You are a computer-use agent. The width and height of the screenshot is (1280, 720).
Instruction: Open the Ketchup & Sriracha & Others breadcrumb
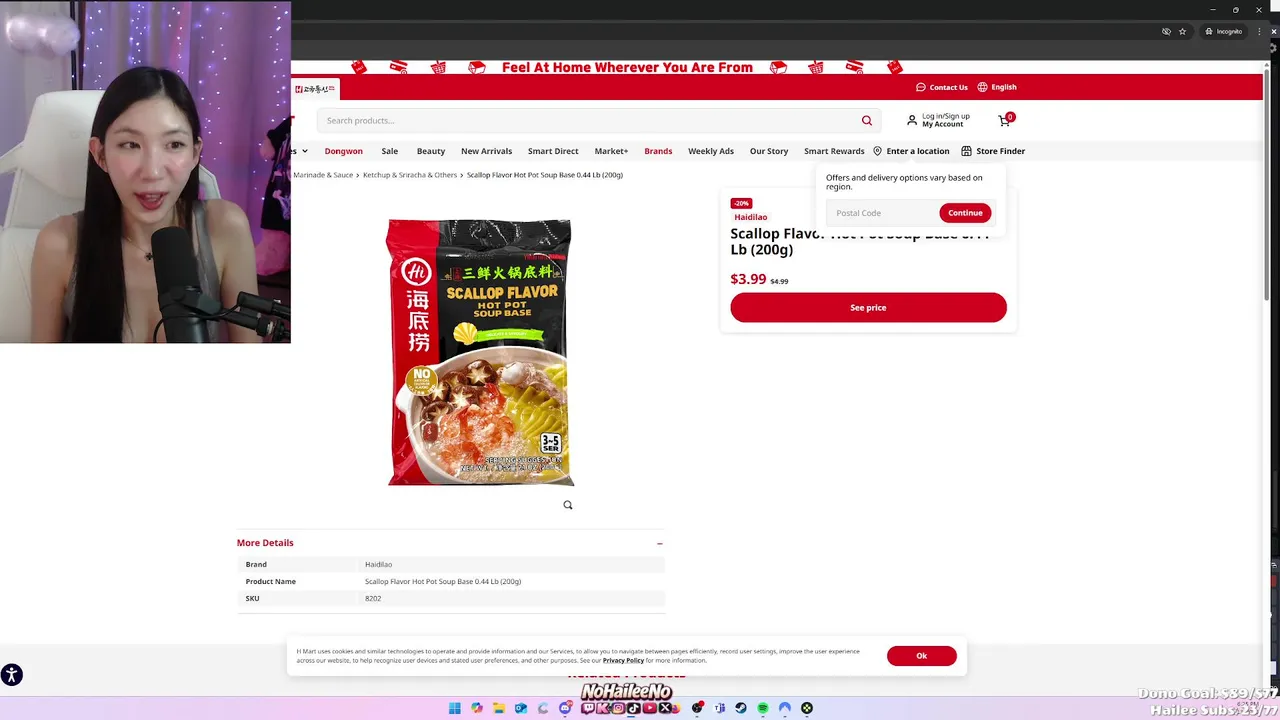(410, 175)
